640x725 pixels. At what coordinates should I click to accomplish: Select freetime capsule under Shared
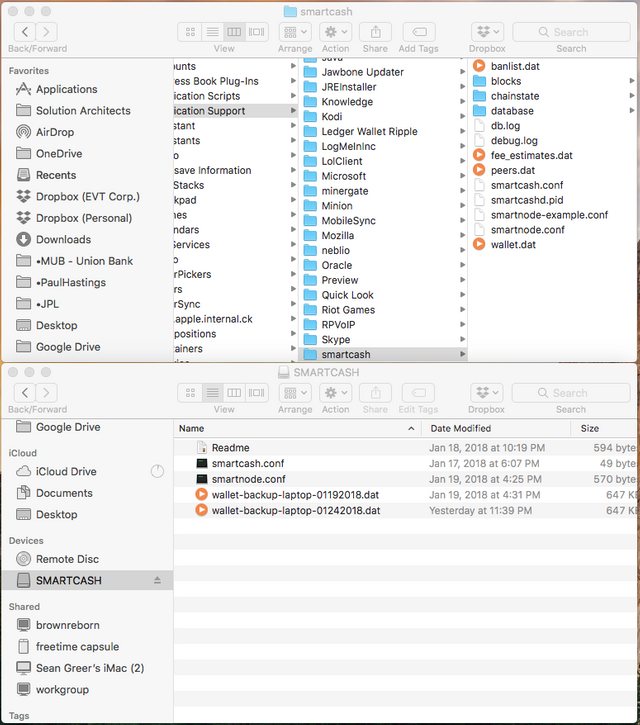tap(77, 646)
